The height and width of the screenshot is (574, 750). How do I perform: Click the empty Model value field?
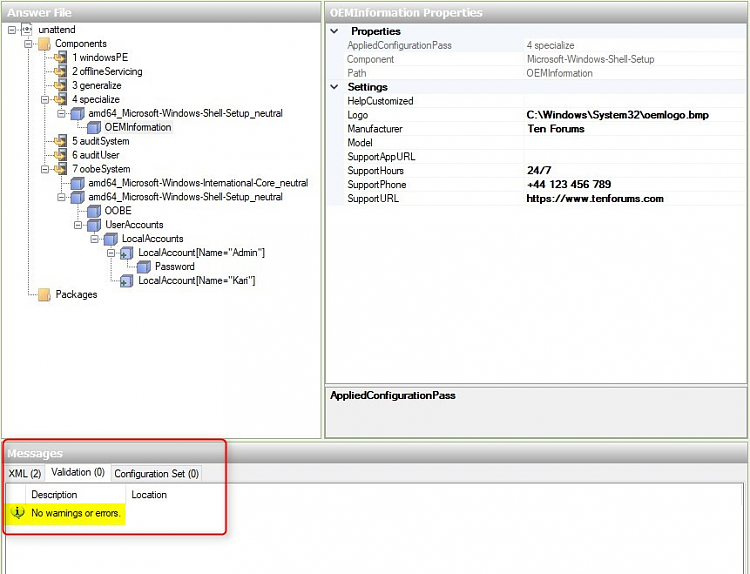click(634, 143)
